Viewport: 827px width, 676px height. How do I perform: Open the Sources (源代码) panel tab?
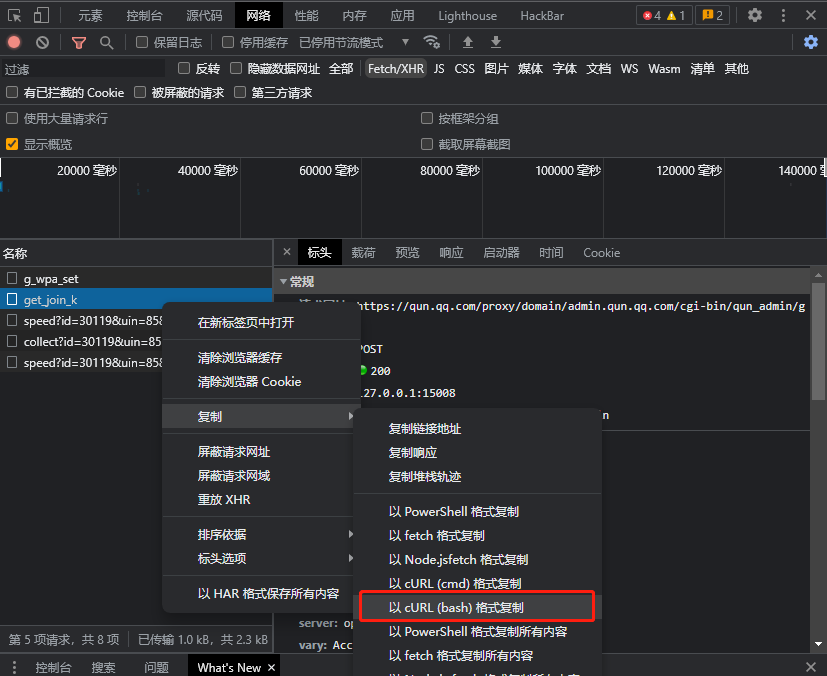pos(205,16)
